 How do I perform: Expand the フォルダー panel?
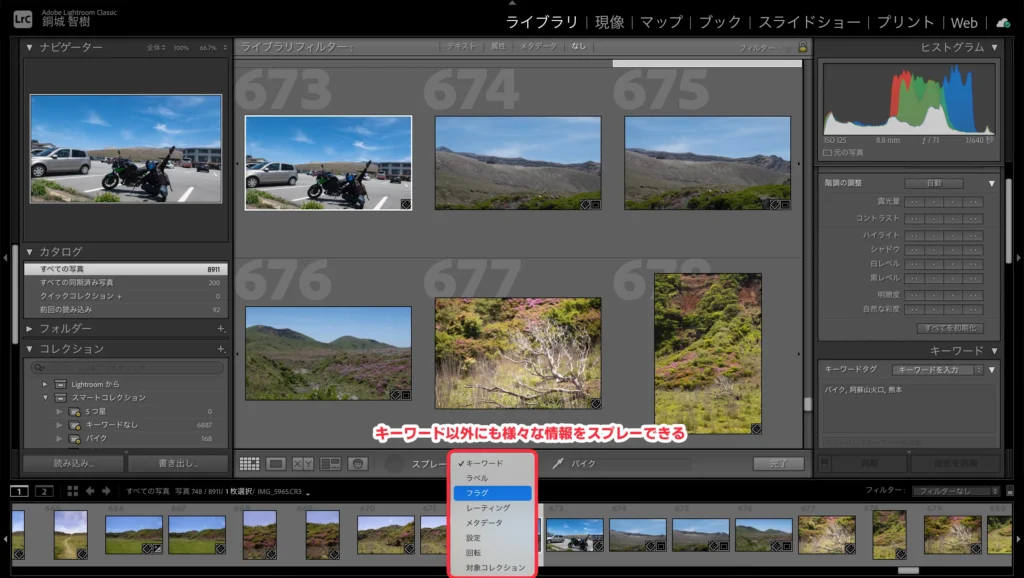coord(30,329)
